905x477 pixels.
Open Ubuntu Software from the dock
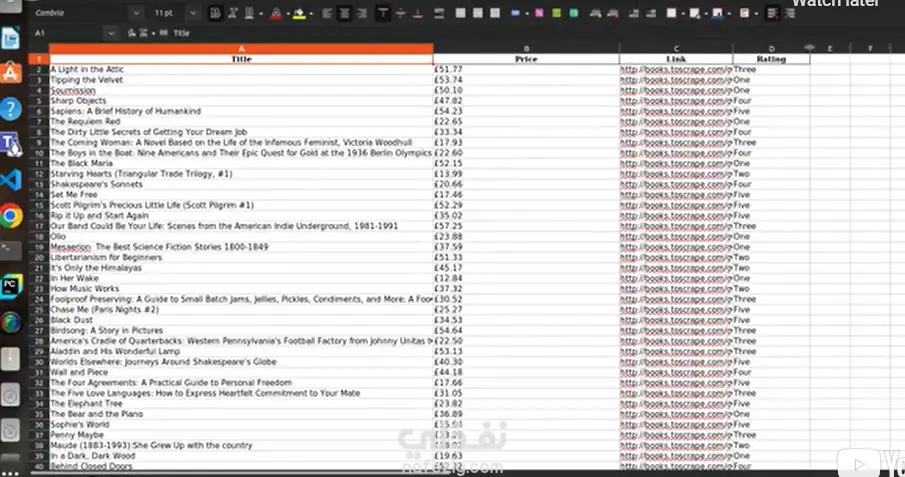[11, 73]
